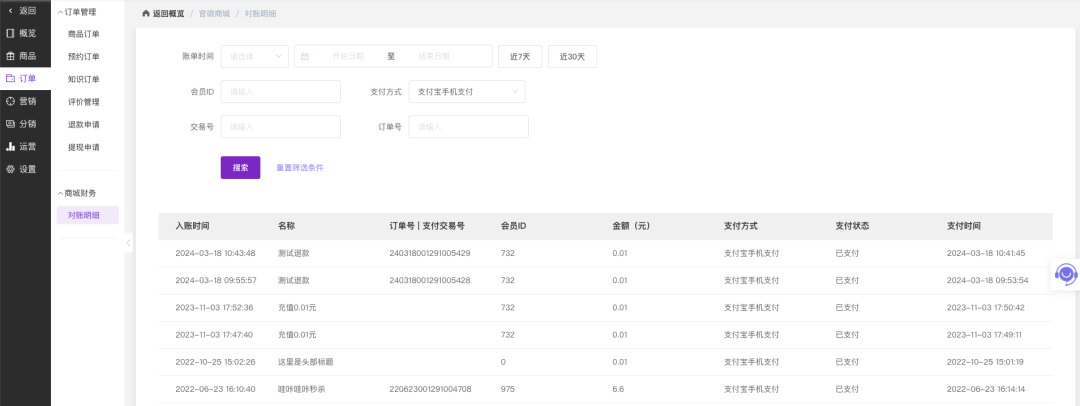Click the home icon in breadcrumb
1080x406 pixels.
(146, 14)
